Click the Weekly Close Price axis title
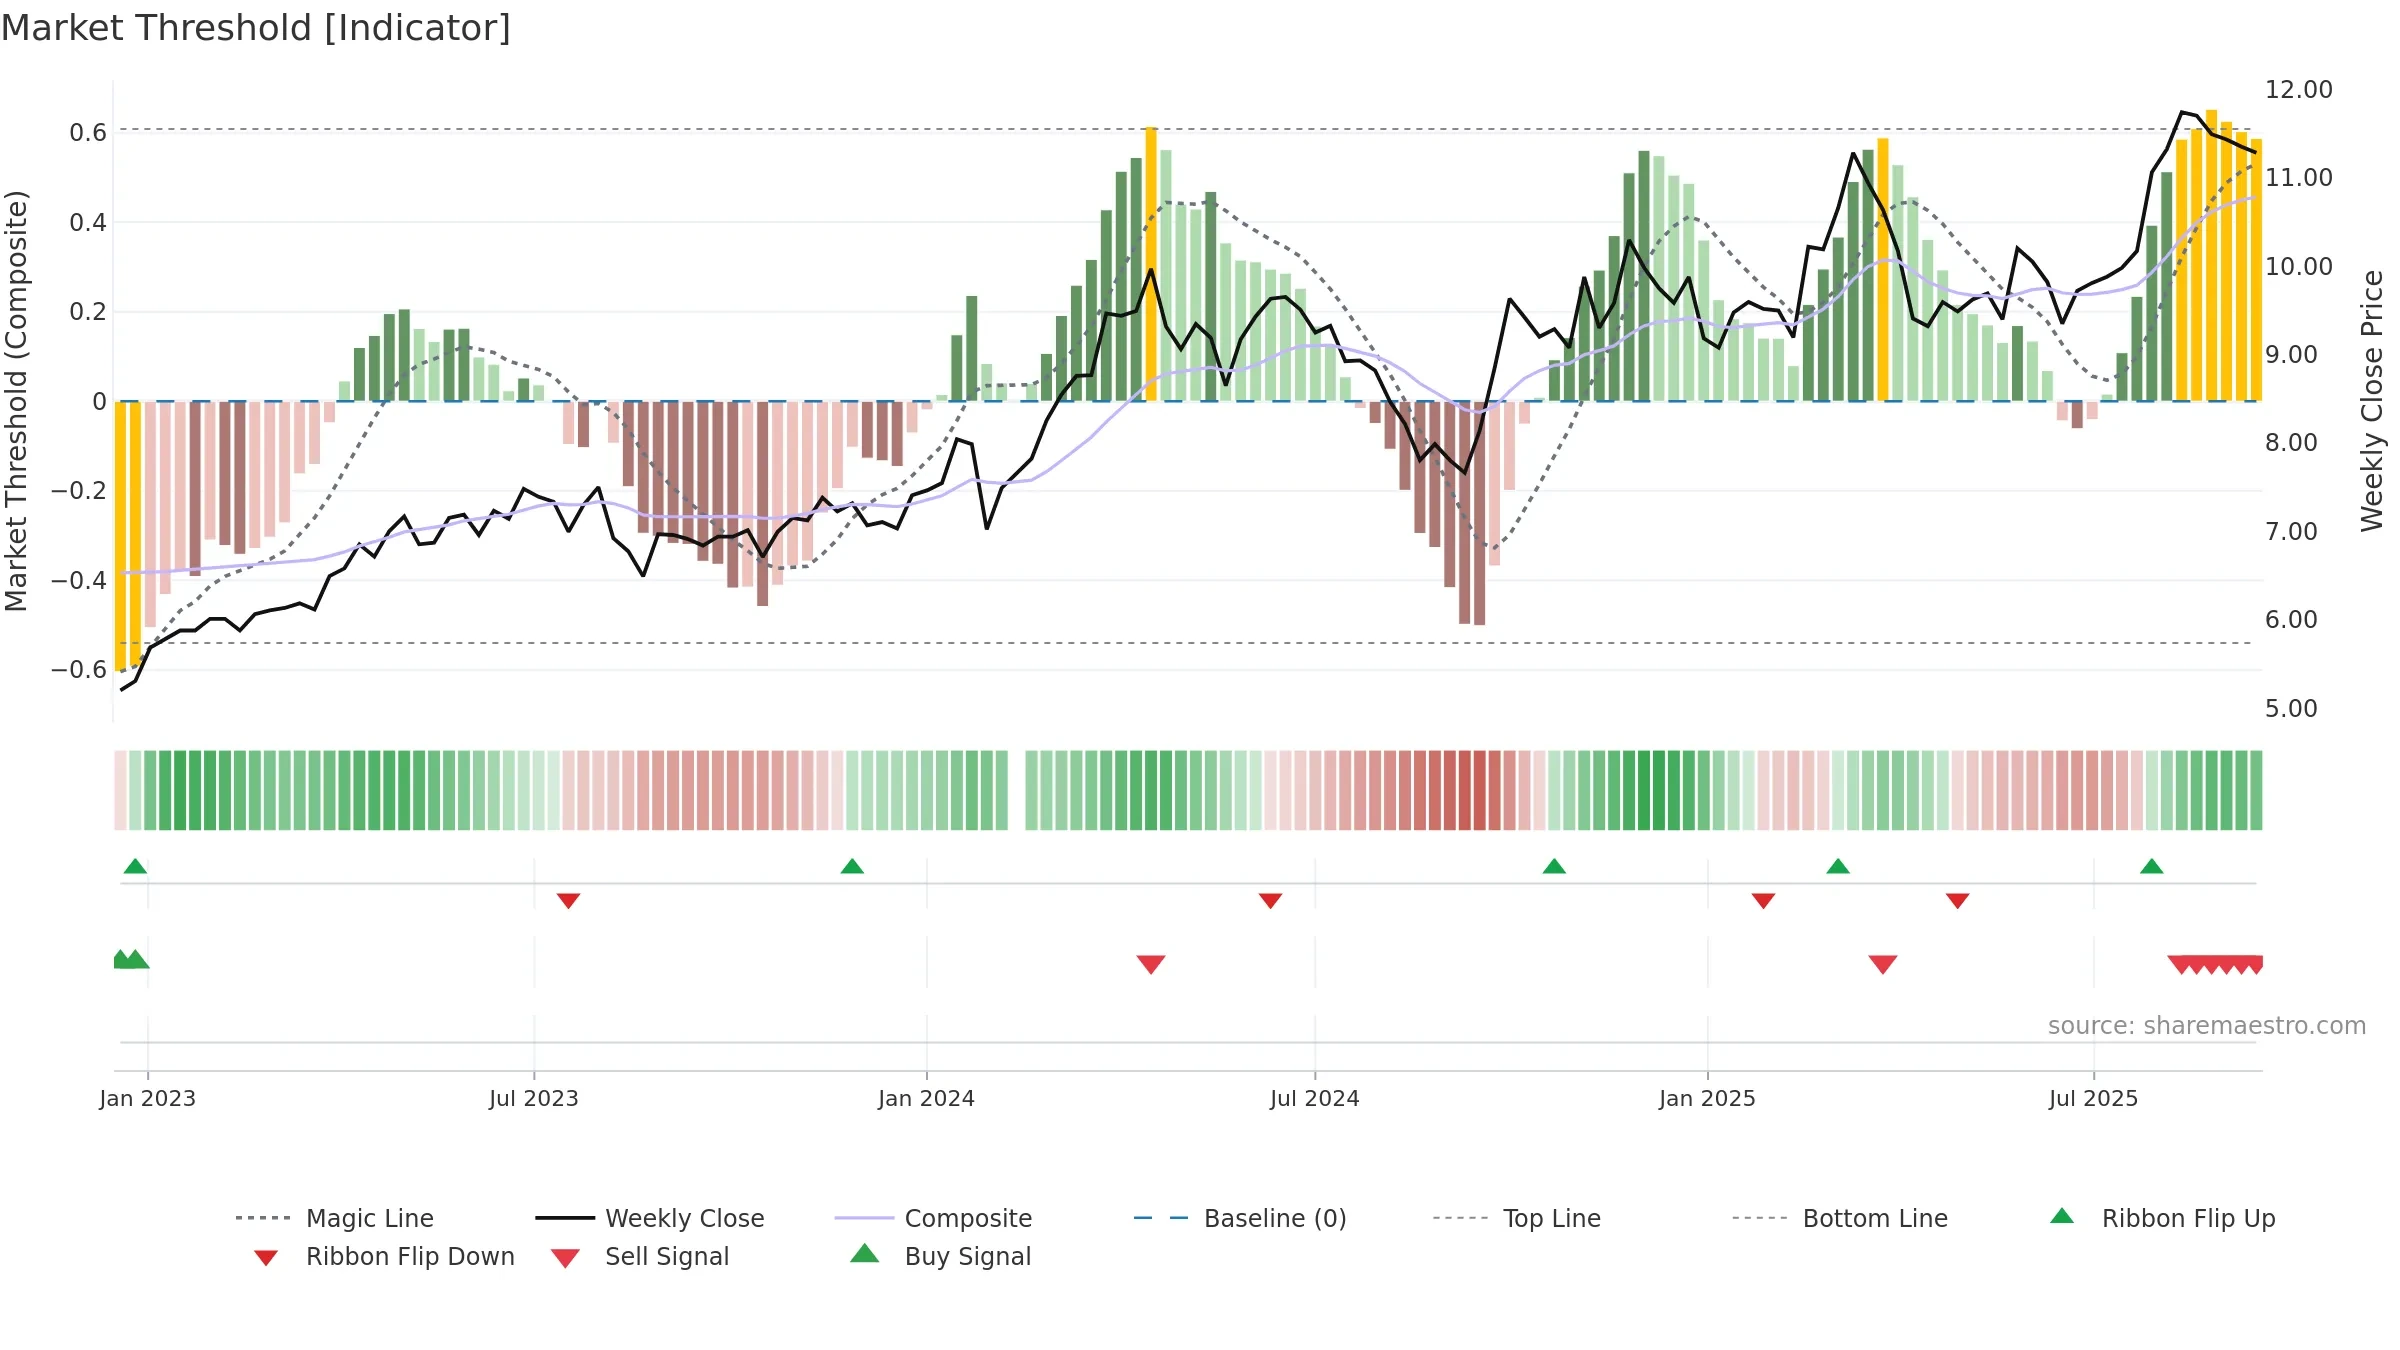Viewport: 2400px width, 1350px height. [x=2372, y=400]
